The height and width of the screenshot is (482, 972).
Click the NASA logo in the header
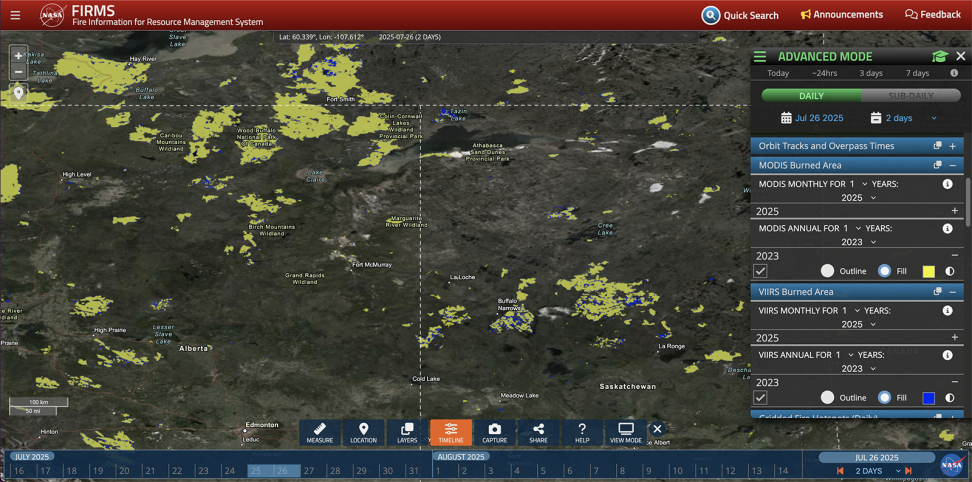pos(53,15)
